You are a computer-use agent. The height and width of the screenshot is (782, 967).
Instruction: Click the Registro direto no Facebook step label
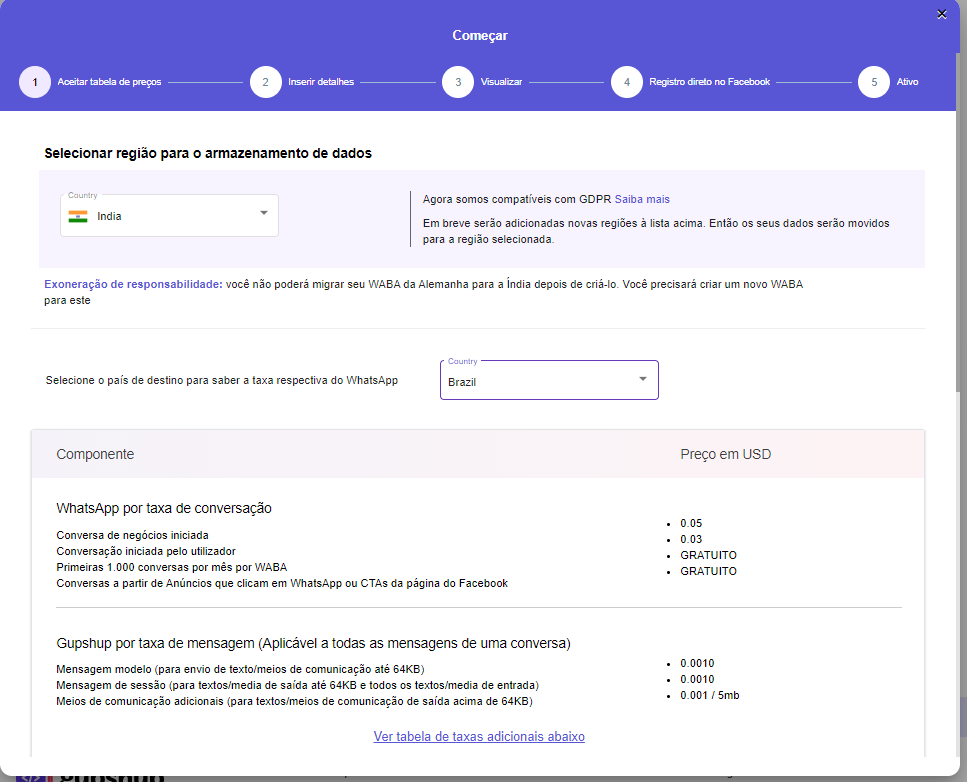tap(709, 82)
